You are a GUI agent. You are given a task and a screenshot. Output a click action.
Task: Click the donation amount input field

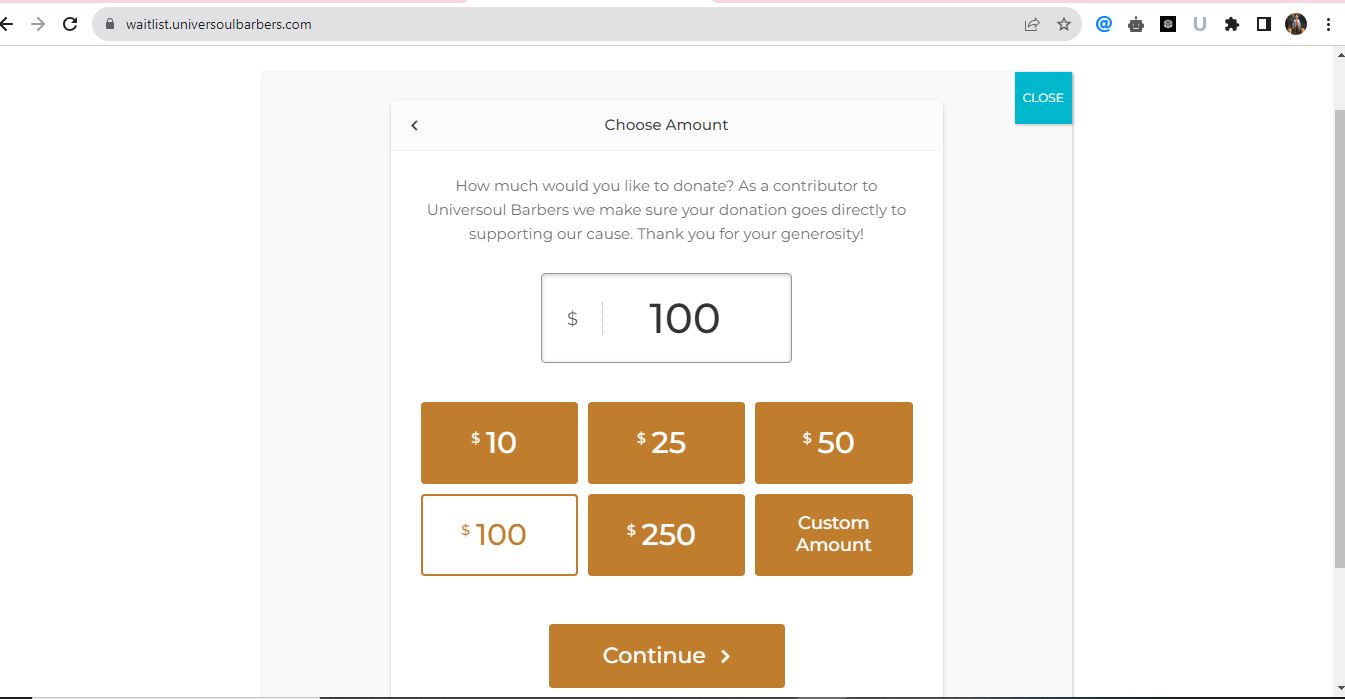click(684, 318)
